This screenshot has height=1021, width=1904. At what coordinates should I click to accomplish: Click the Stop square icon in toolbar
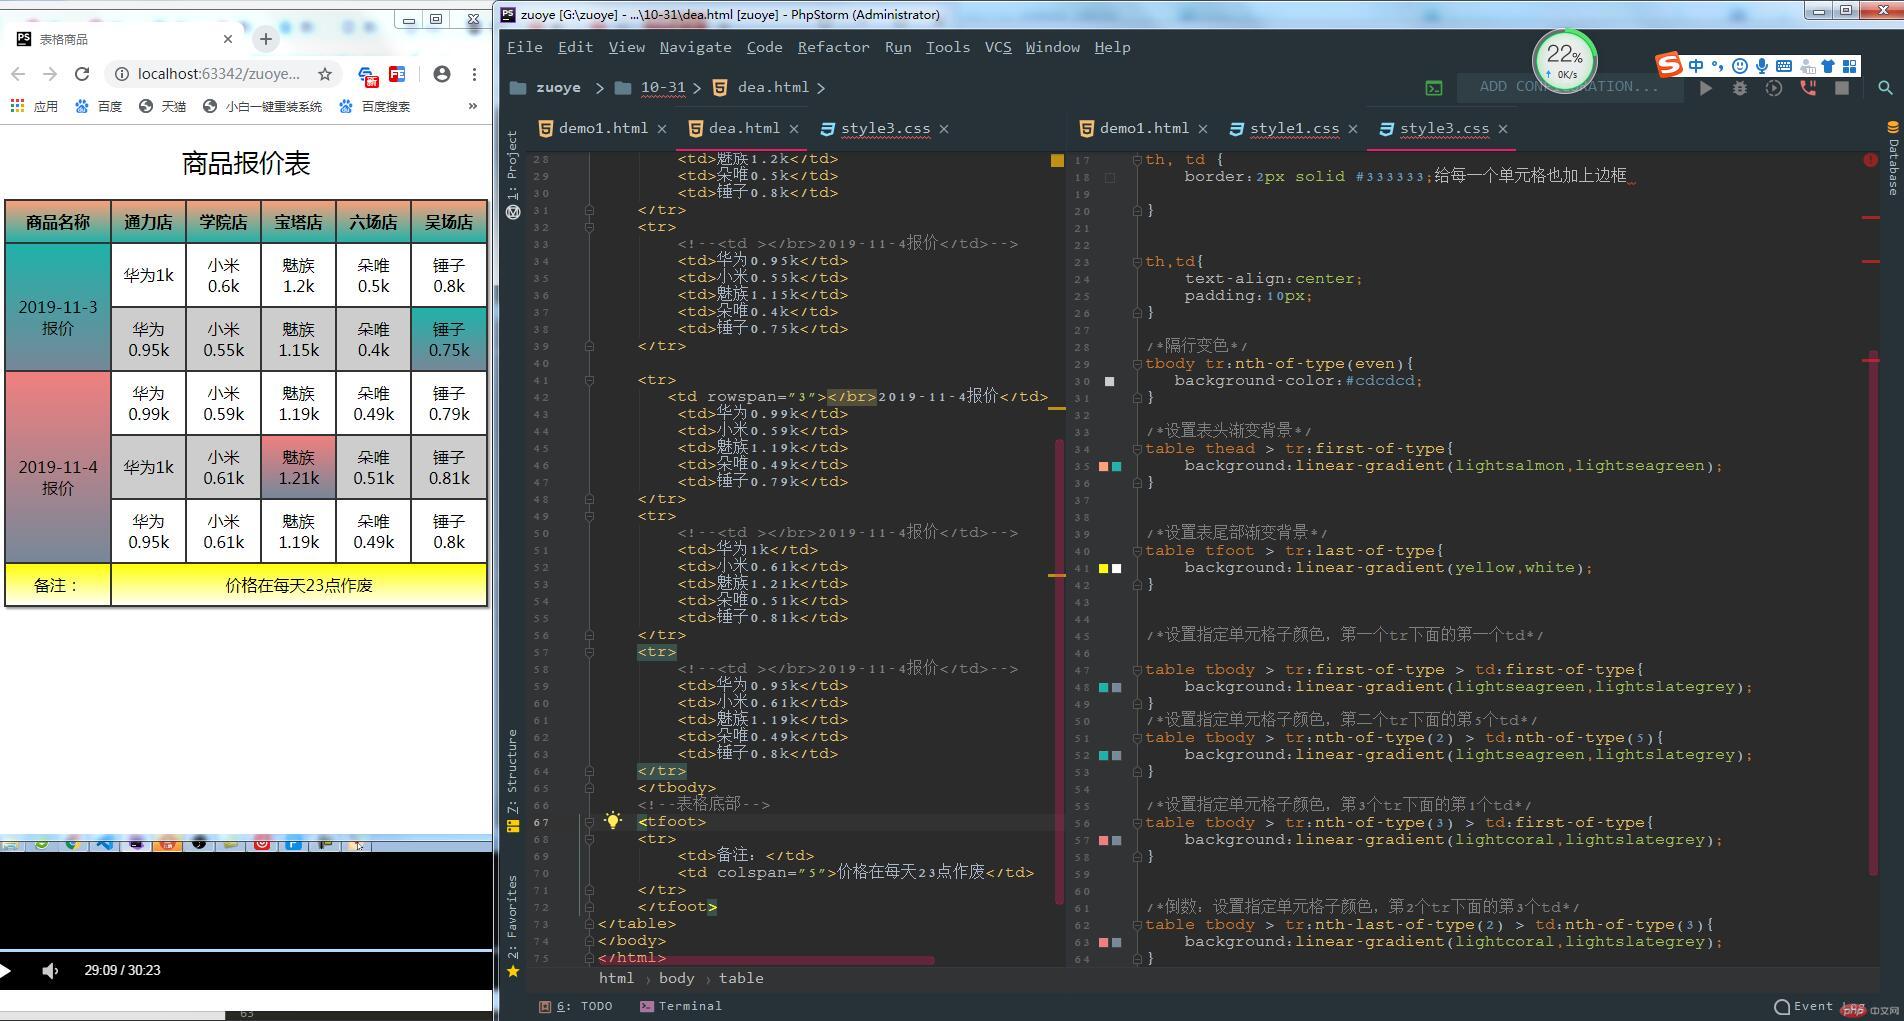click(x=1842, y=88)
